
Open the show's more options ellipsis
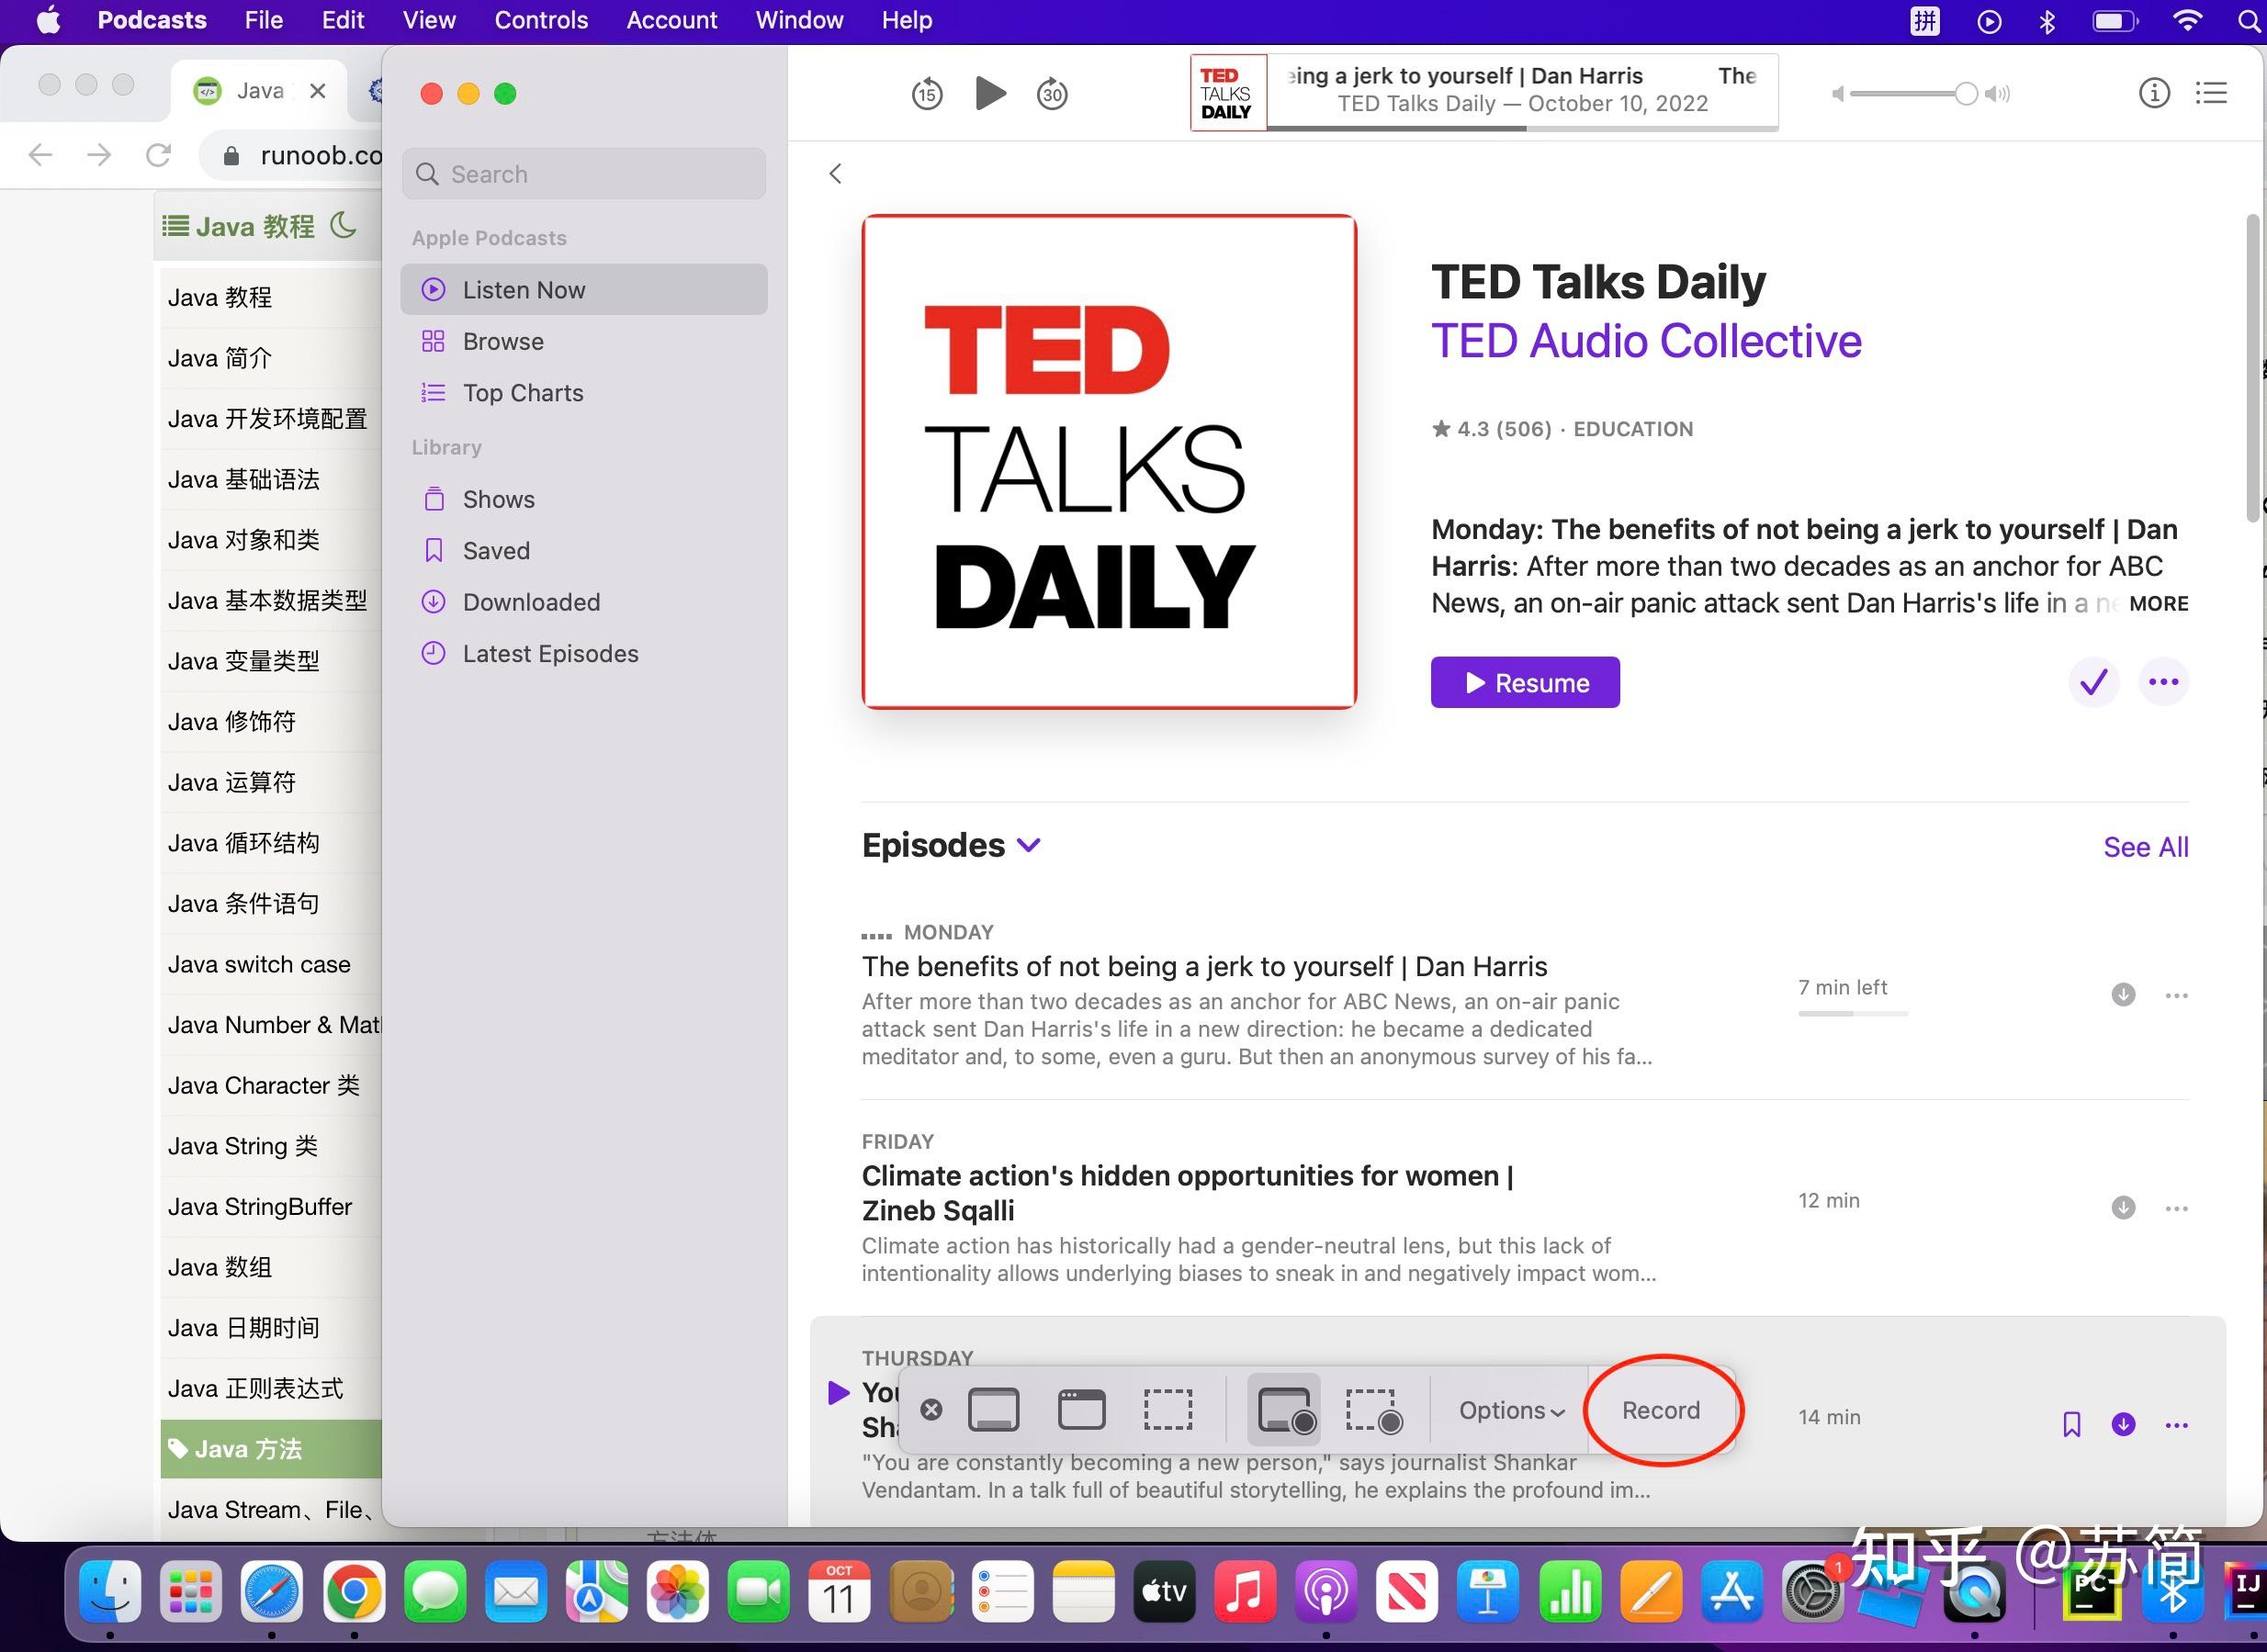click(2164, 682)
